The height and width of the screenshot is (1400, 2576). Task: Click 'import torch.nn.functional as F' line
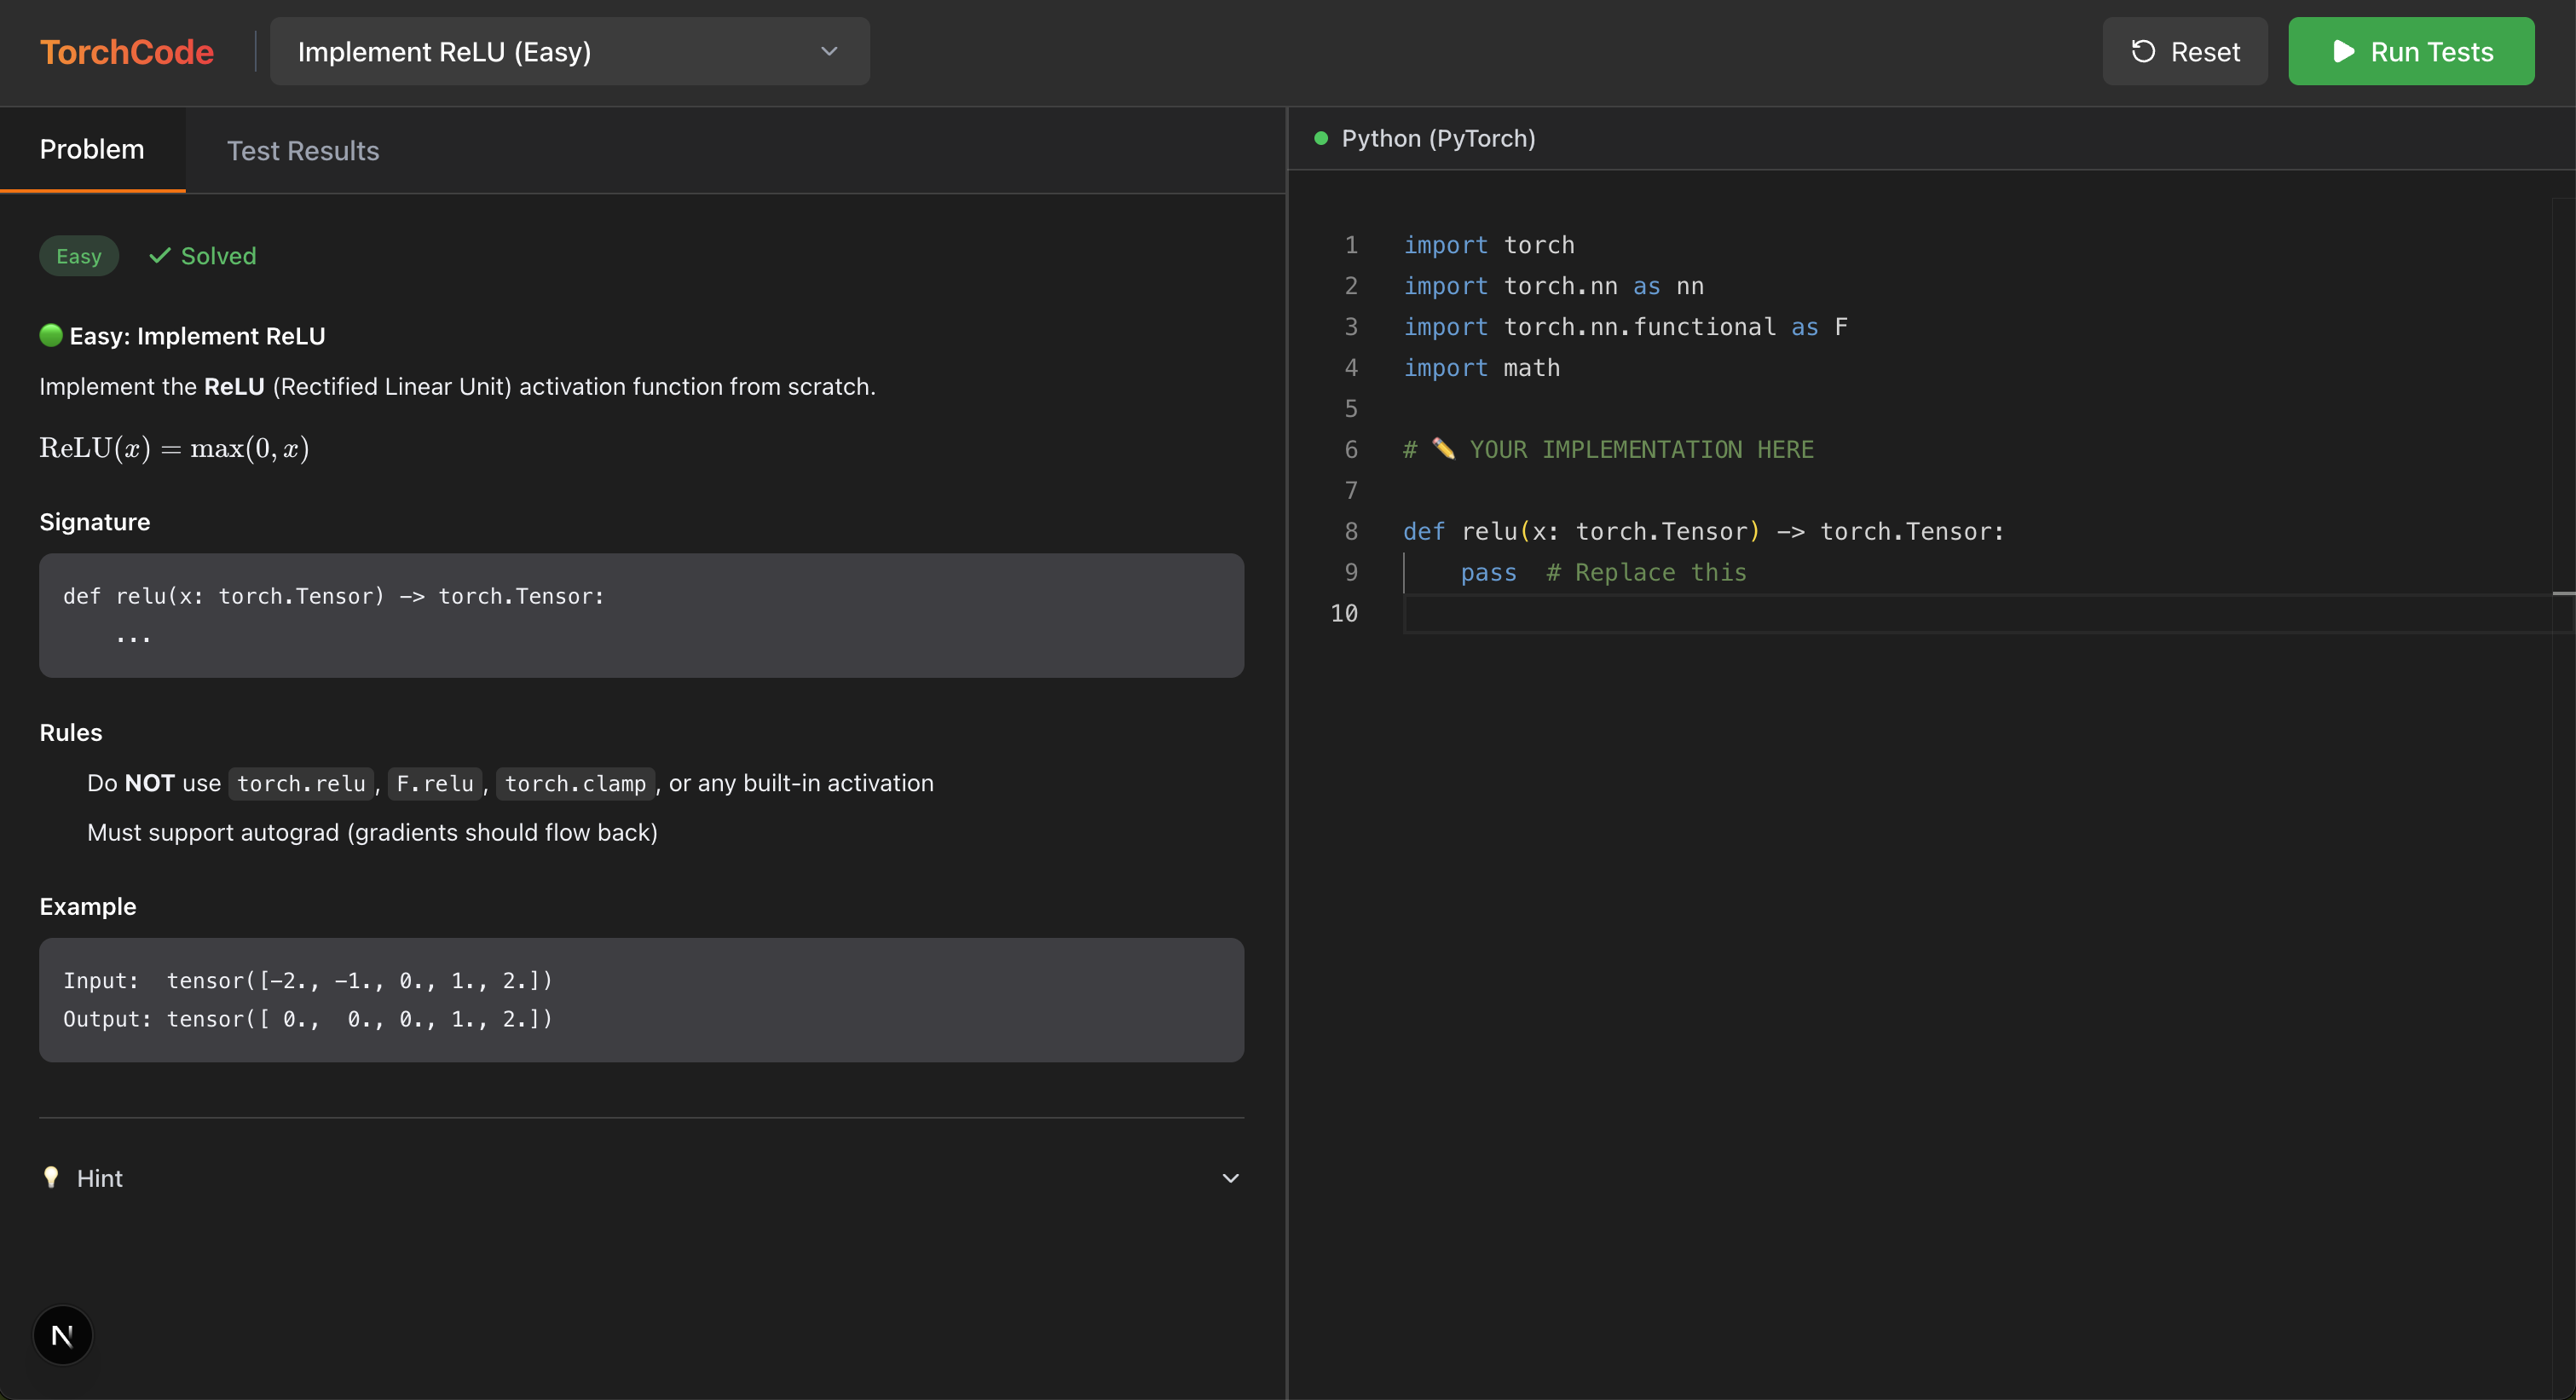pos(1626,327)
